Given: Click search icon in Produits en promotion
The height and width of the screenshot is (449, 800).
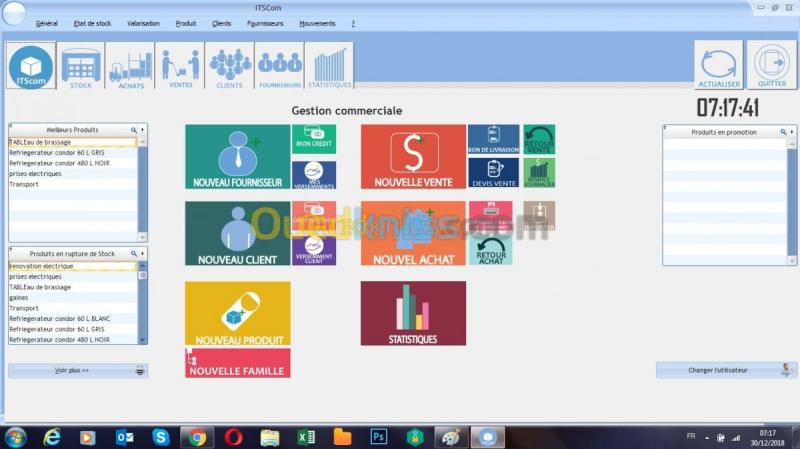Looking at the screenshot, I should pos(783,132).
